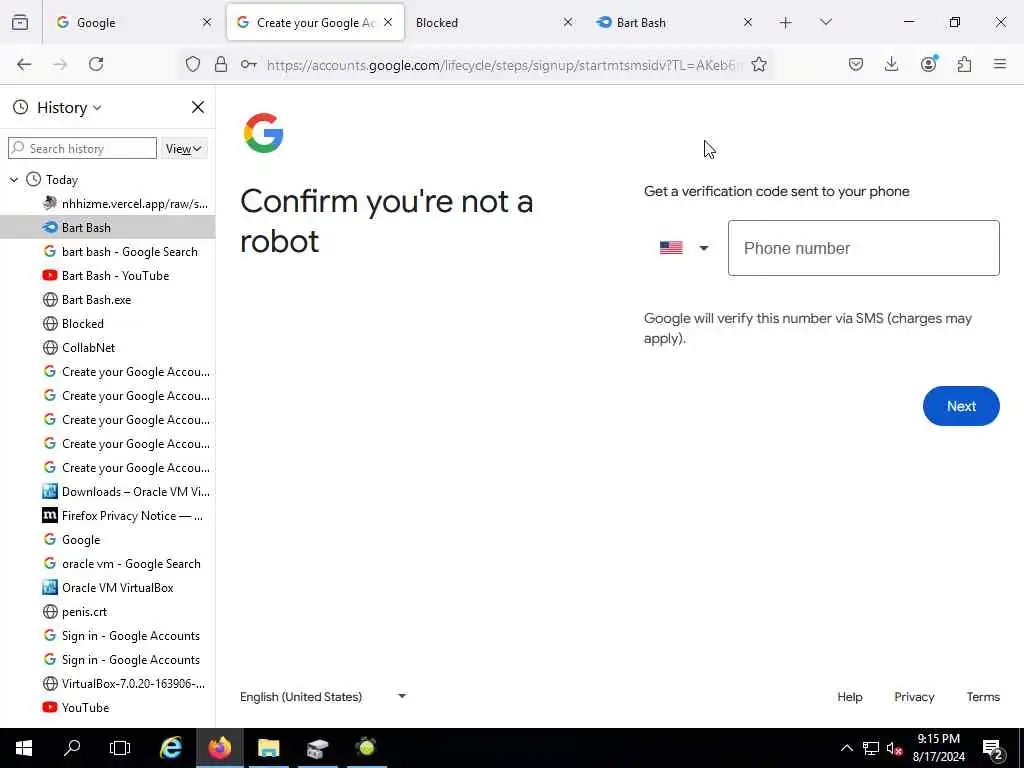The image size is (1024, 768).
Task: Save page to Pocket
Action: point(856,64)
